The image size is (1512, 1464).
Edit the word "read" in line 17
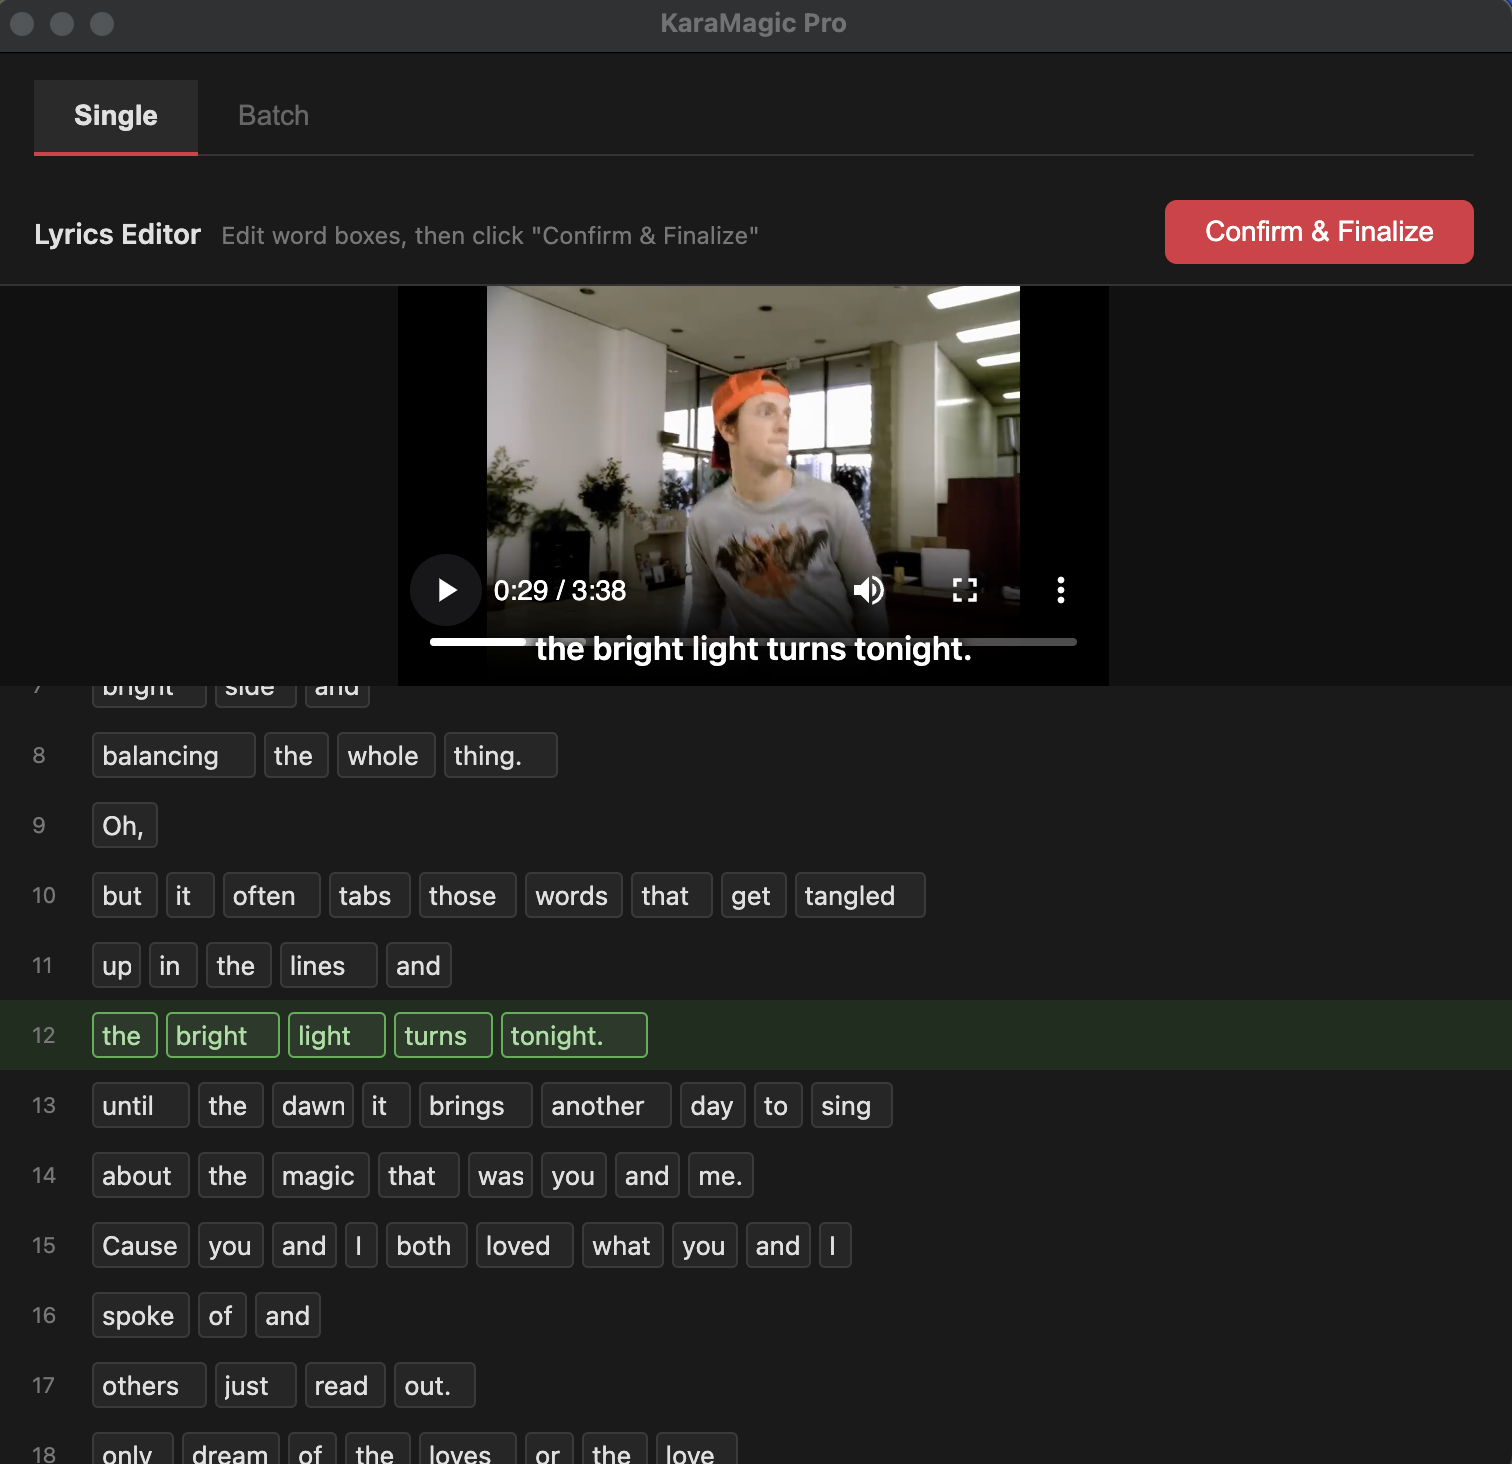pyautogui.click(x=345, y=1385)
